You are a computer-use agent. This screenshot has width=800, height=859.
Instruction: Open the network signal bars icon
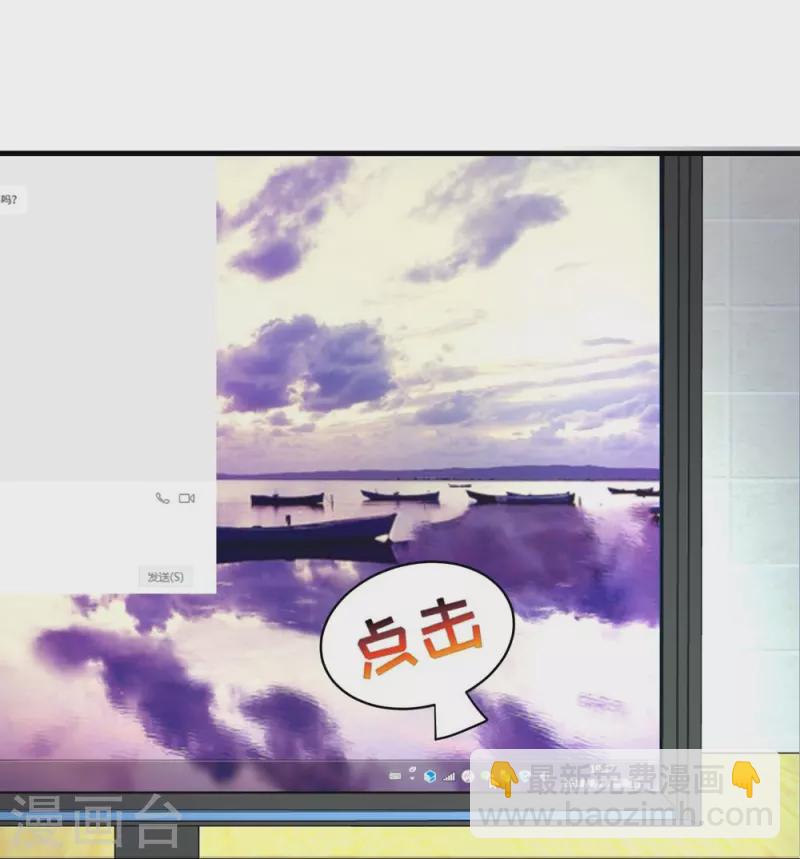pyautogui.click(x=449, y=776)
